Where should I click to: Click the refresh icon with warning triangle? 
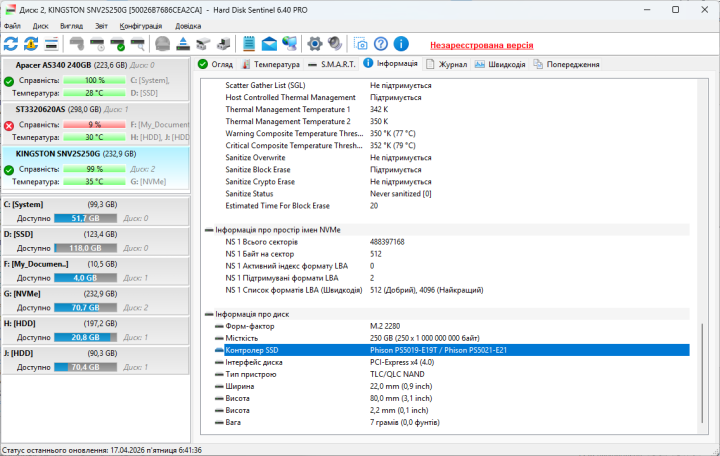[31, 44]
